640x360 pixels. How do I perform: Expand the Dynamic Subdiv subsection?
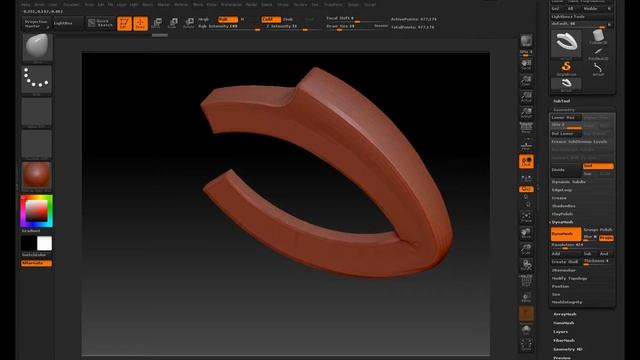point(569,182)
